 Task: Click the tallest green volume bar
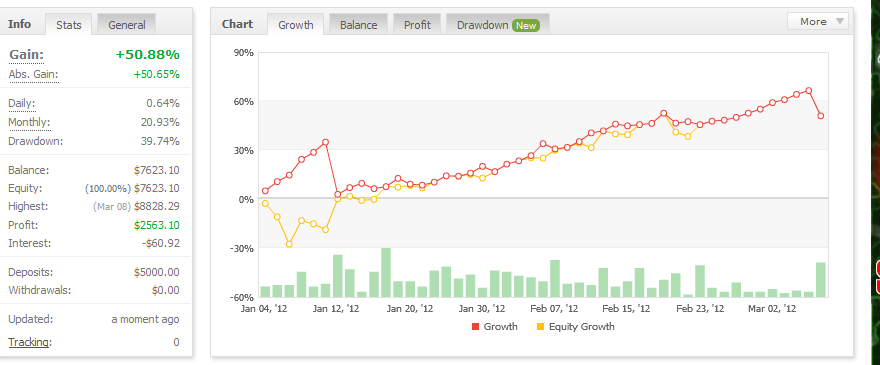(386, 272)
